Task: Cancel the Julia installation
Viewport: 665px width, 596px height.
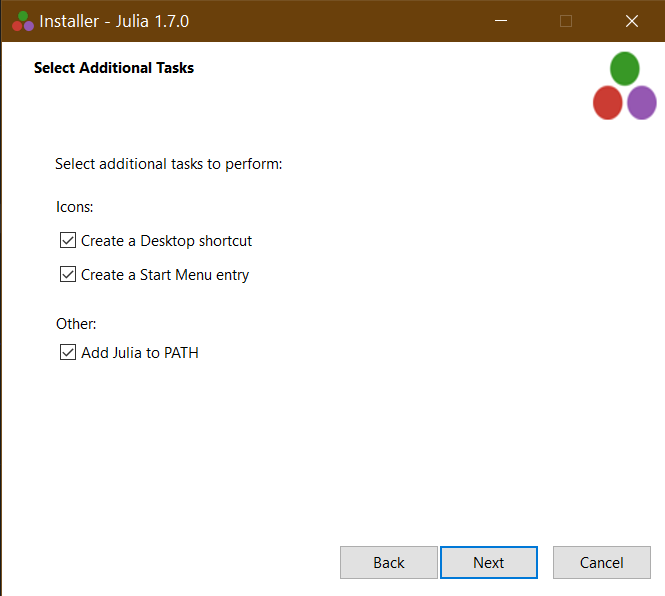Action: click(601, 563)
